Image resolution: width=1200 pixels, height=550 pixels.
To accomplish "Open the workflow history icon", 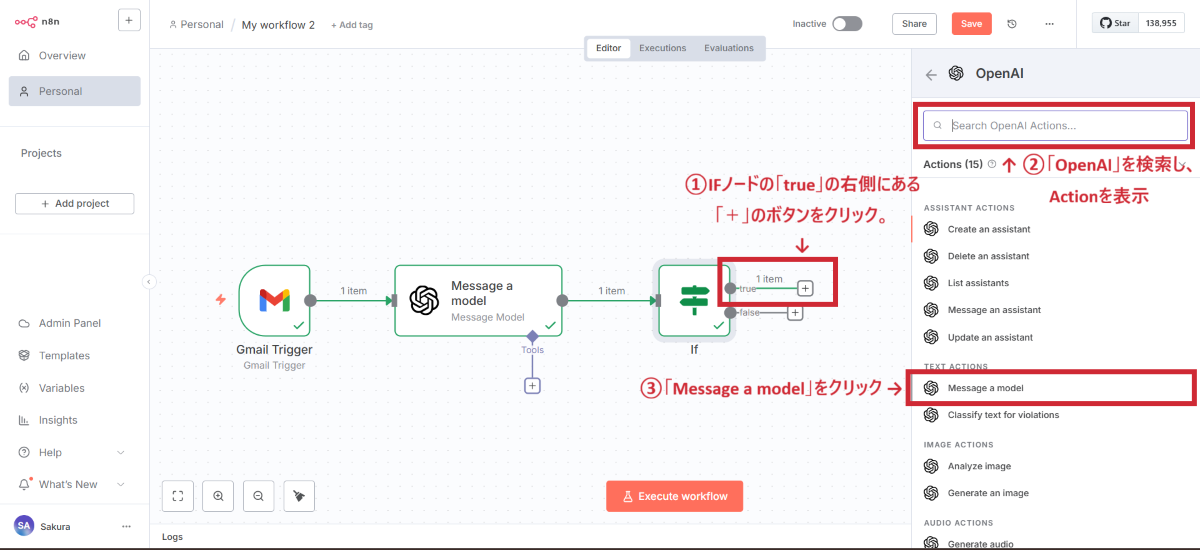I will pyautogui.click(x=1012, y=24).
